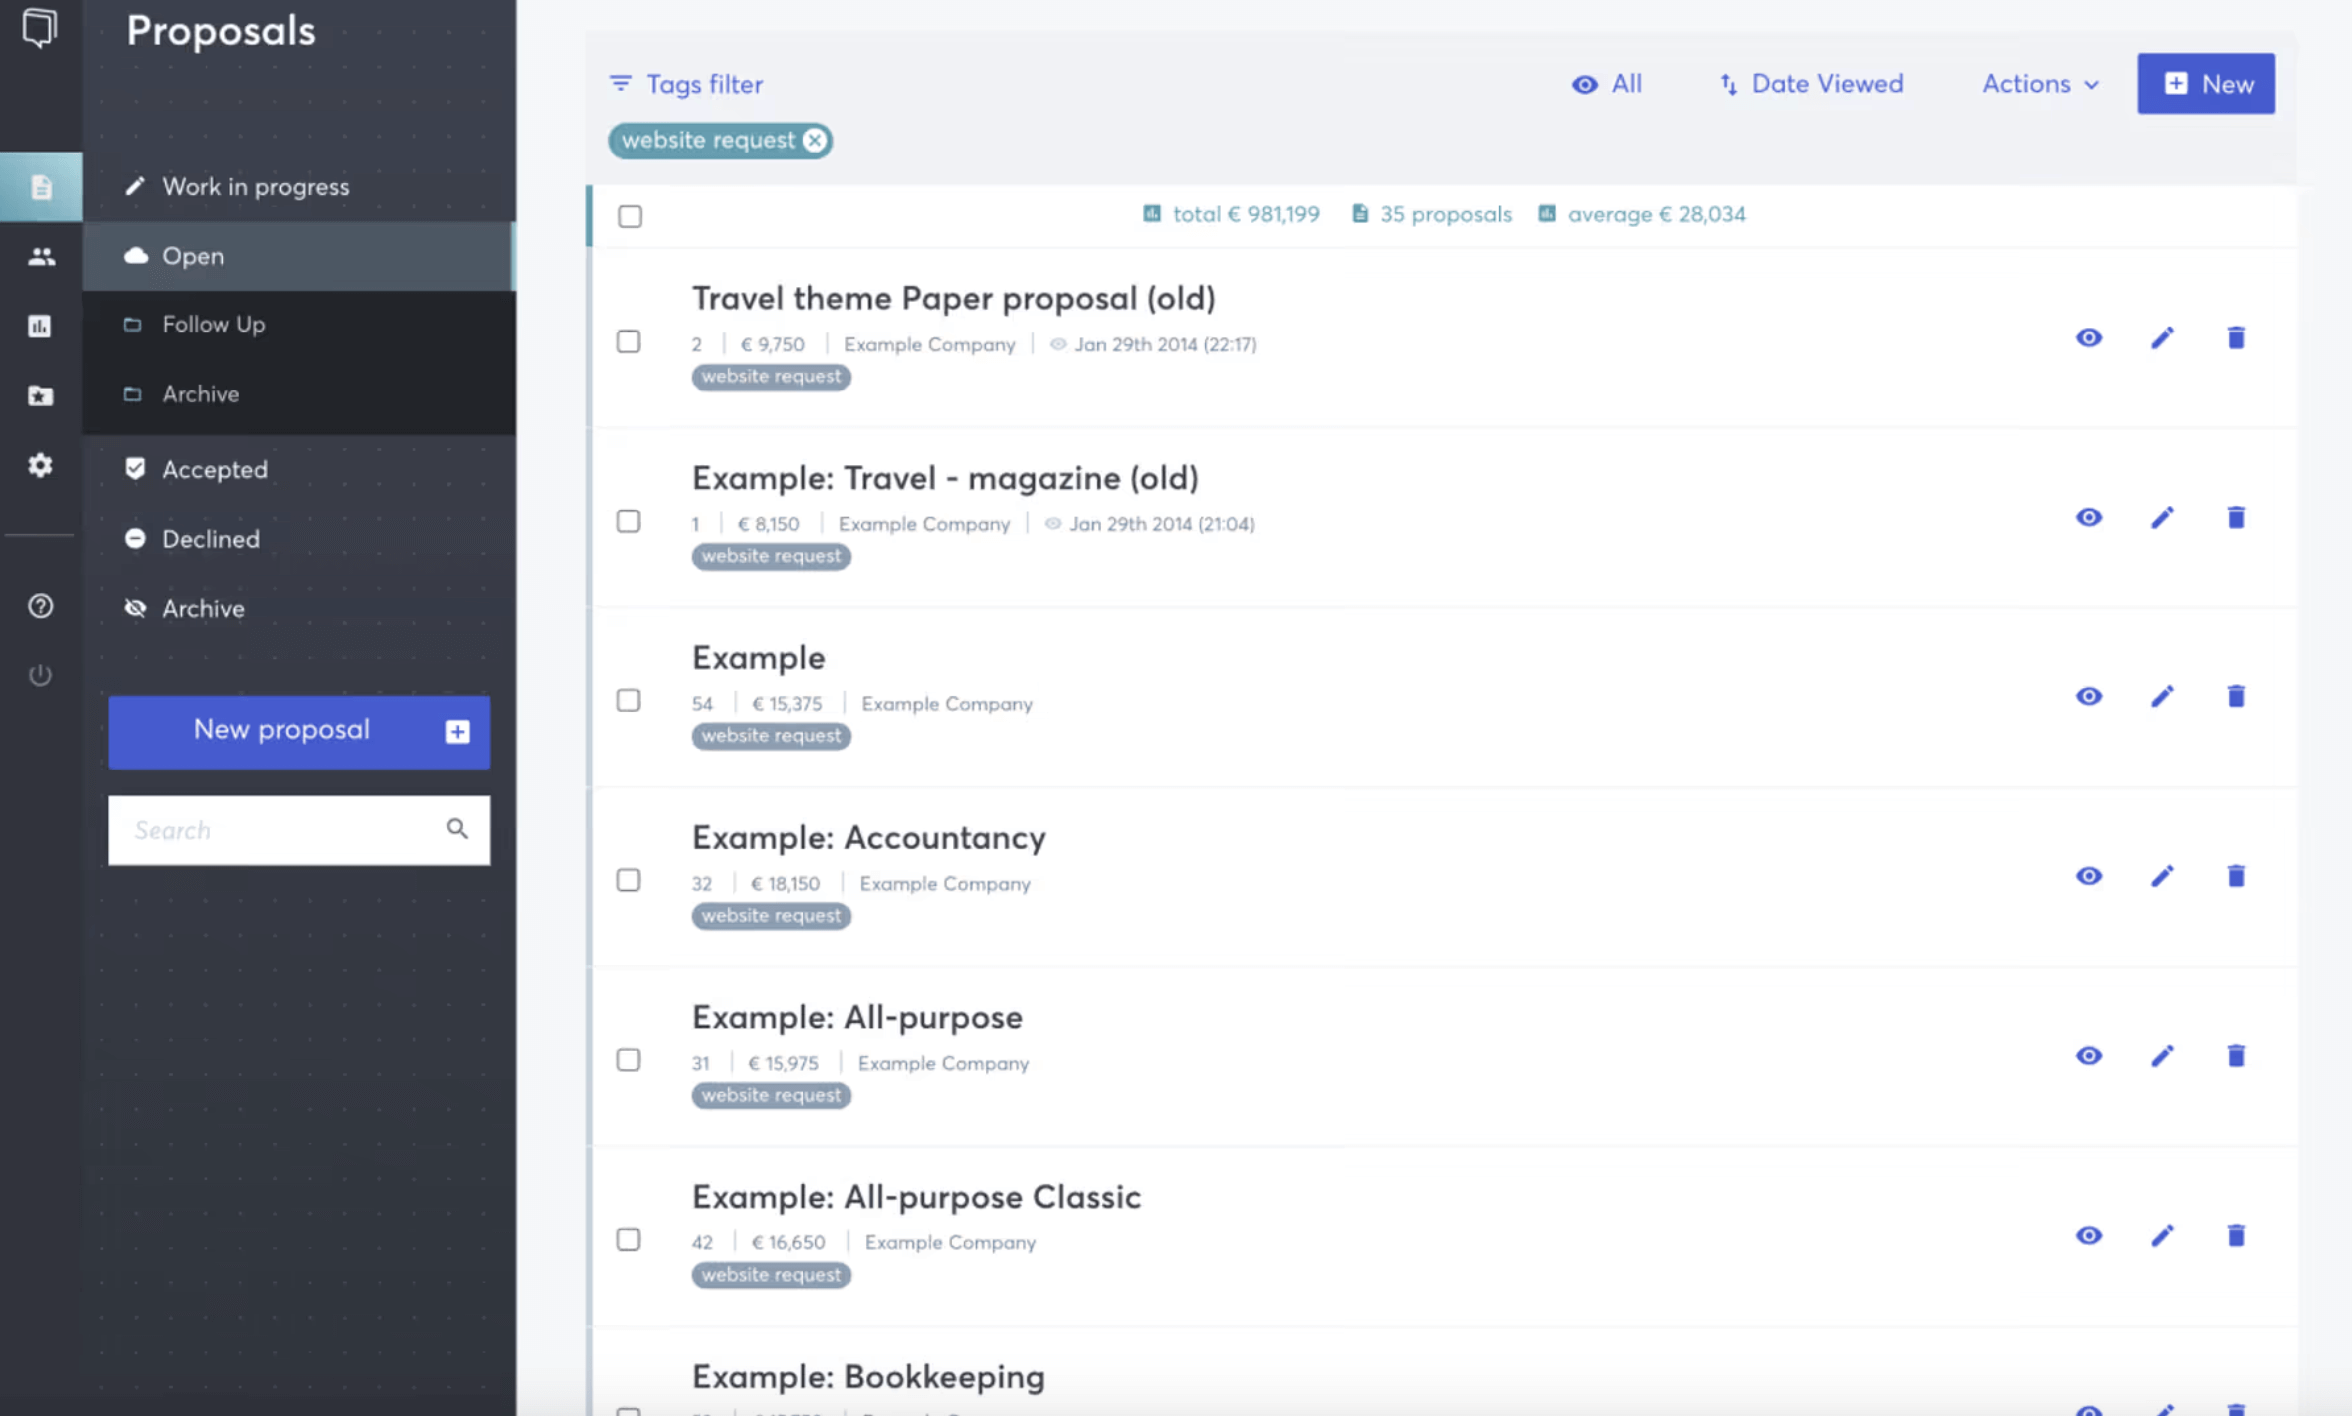Open the contacts icon in left rail

pos(41,257)
